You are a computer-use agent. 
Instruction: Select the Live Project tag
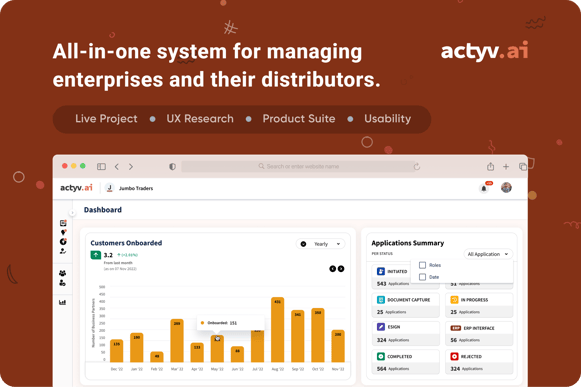pyautogui.click(x=106, y=119)
